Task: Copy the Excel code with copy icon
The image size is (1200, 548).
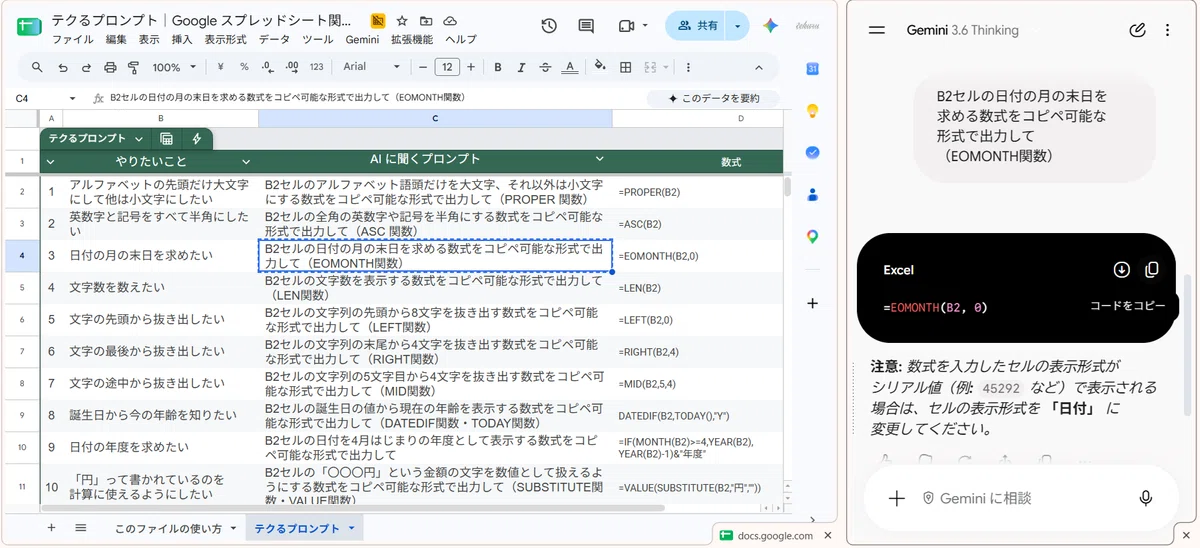Action: pos(1152,270)
